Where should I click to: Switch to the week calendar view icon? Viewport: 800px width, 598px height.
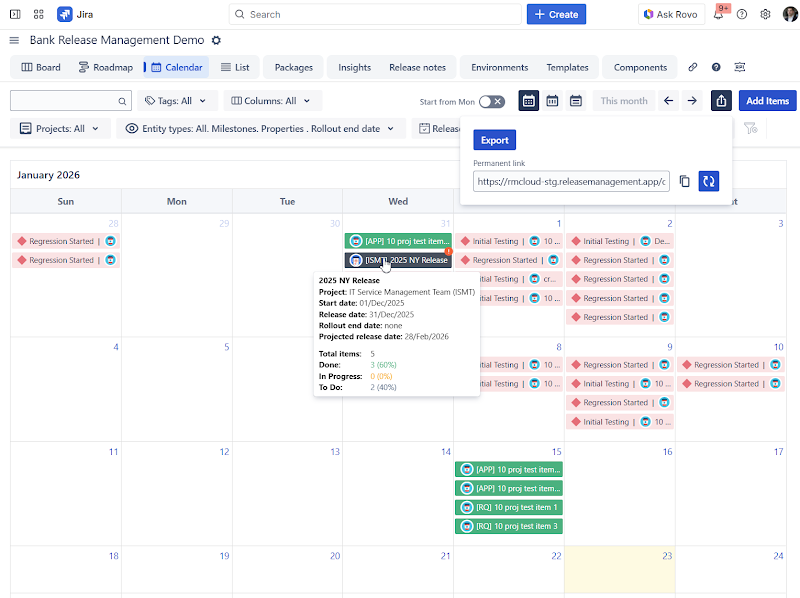pos(553,101)
